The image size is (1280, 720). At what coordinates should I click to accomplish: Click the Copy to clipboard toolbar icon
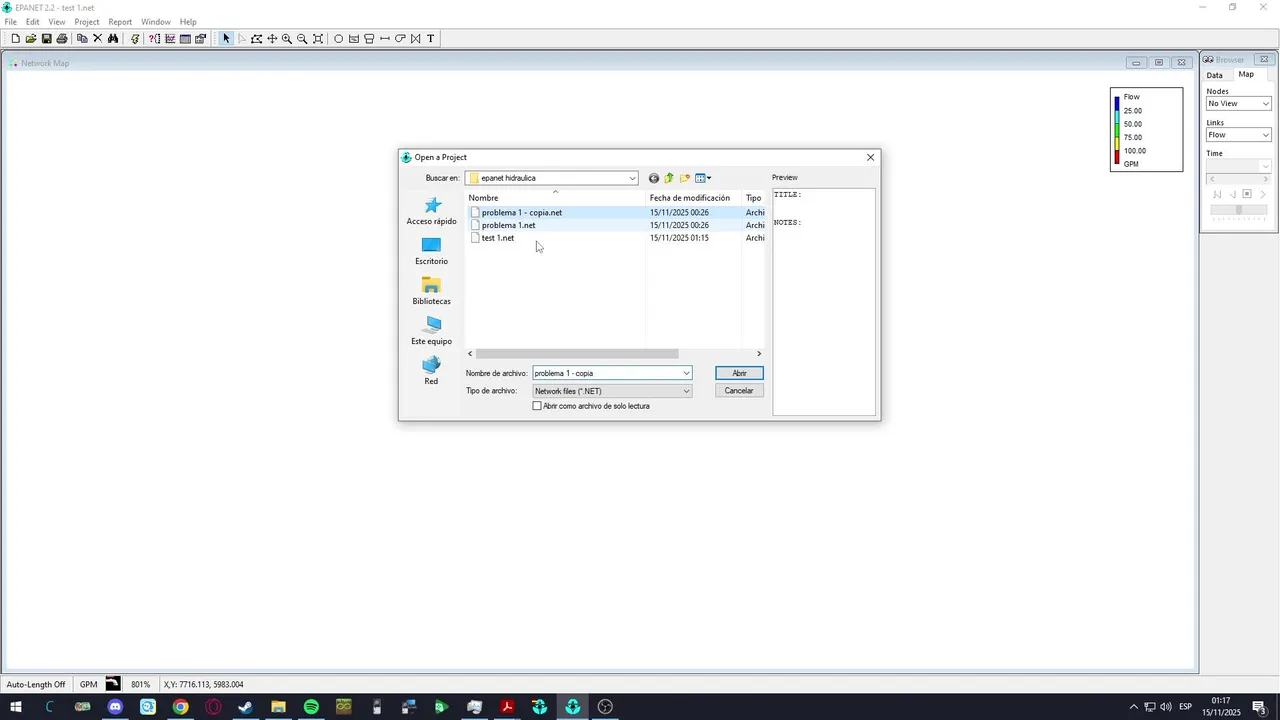82,39
